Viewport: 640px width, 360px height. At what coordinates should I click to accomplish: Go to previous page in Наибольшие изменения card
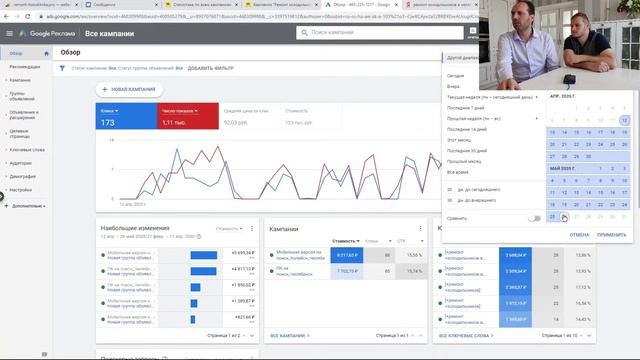(244, 336)
